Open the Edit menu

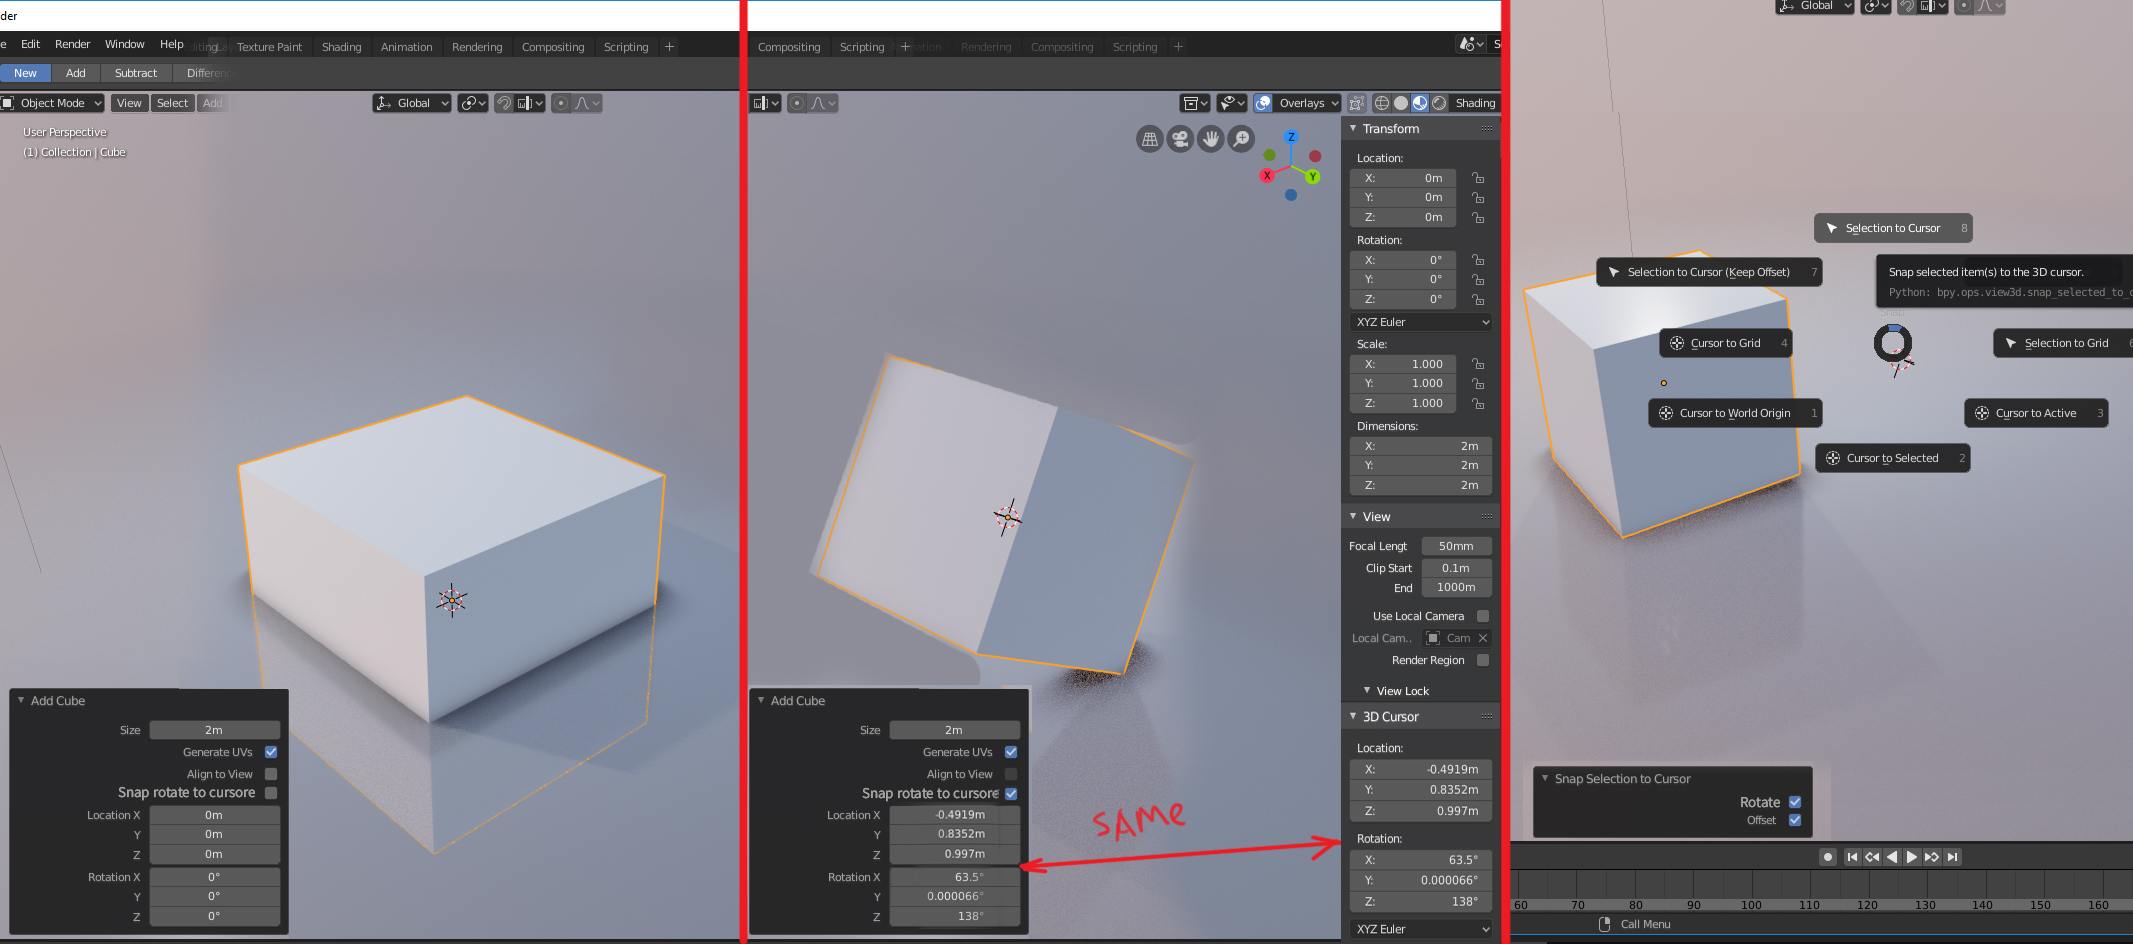[30, 44]
